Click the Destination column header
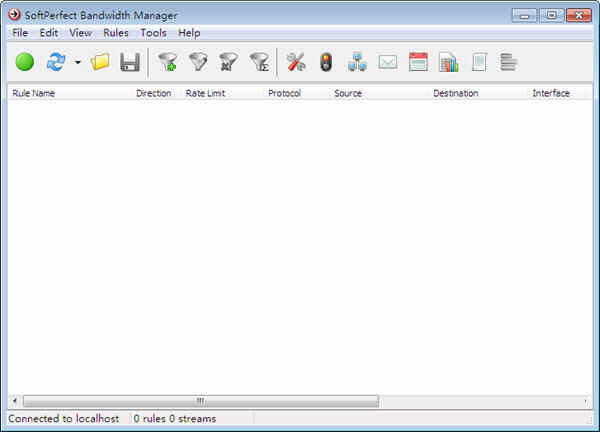The image size is (600, 432). (x=455, y=93)
